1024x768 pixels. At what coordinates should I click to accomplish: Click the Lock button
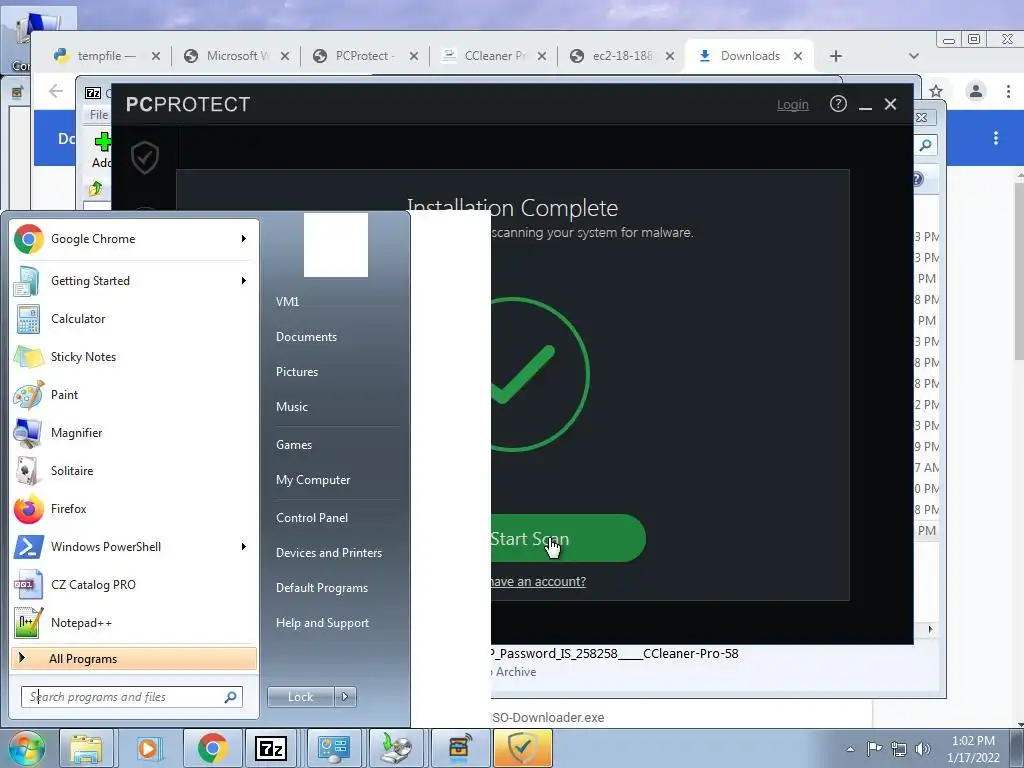coord(301,697)
